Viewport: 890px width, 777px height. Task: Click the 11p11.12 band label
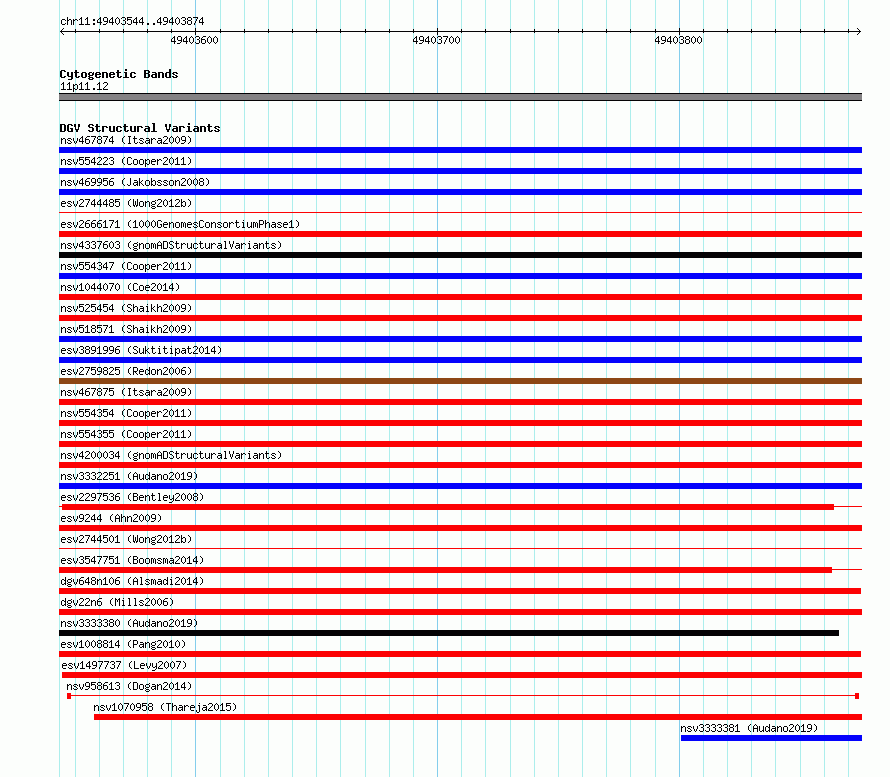coord(84,86)
